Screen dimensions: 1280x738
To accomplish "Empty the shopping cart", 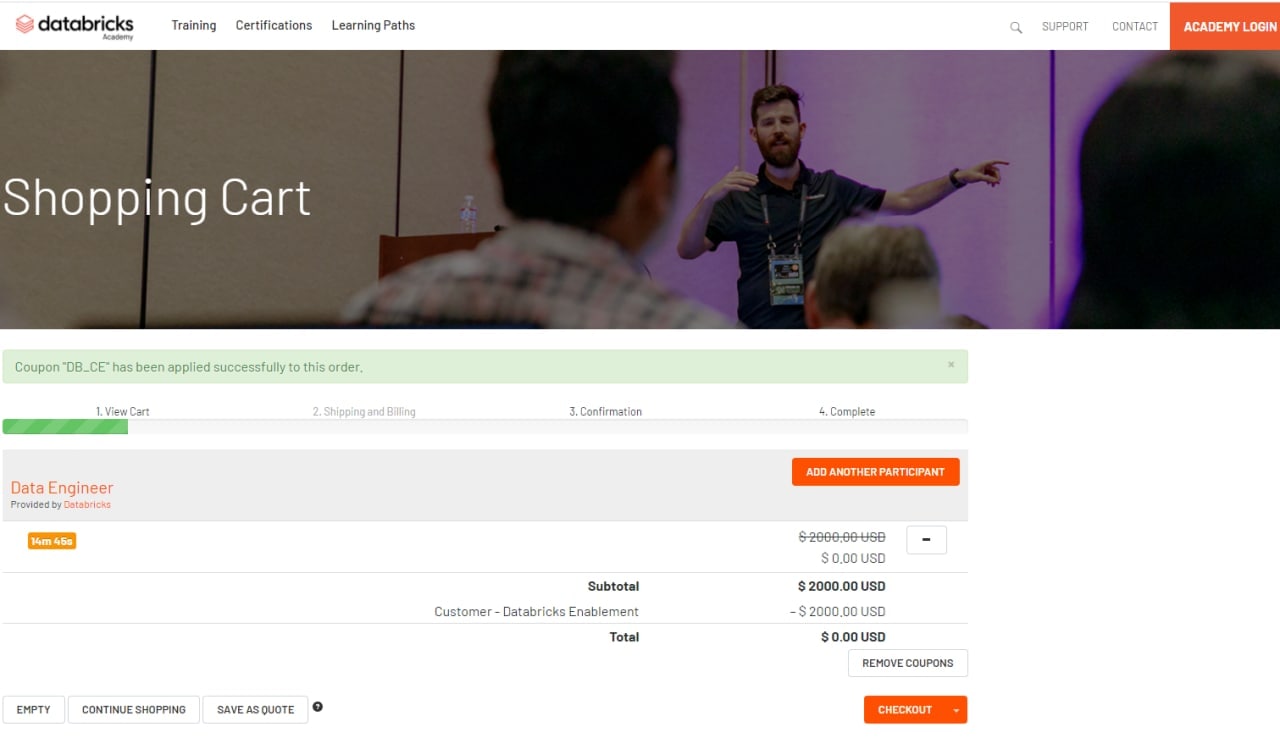I will coord(33,710).
